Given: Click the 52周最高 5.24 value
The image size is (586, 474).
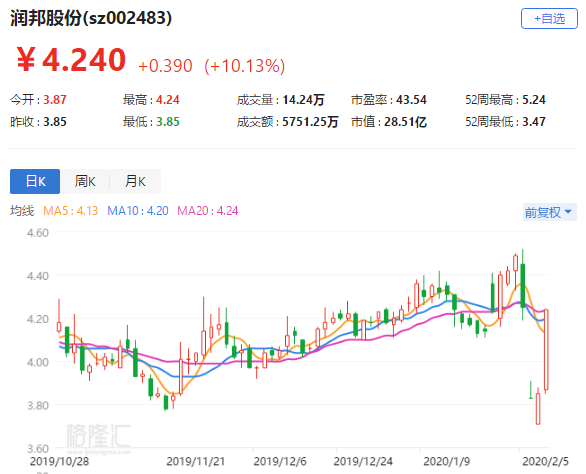Looking at the screenshot, I should pos(534,100).
